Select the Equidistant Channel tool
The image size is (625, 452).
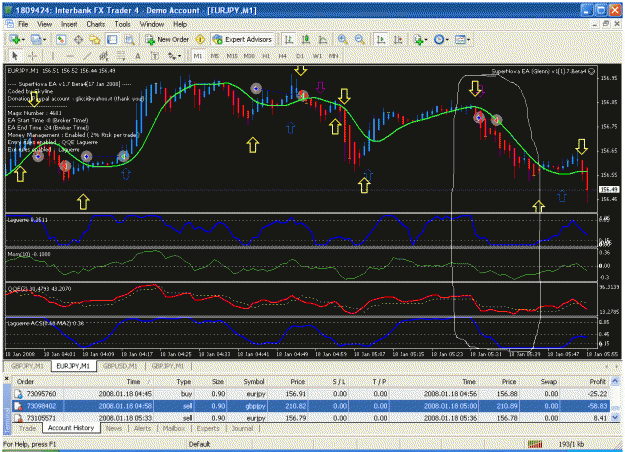(104, 56)
